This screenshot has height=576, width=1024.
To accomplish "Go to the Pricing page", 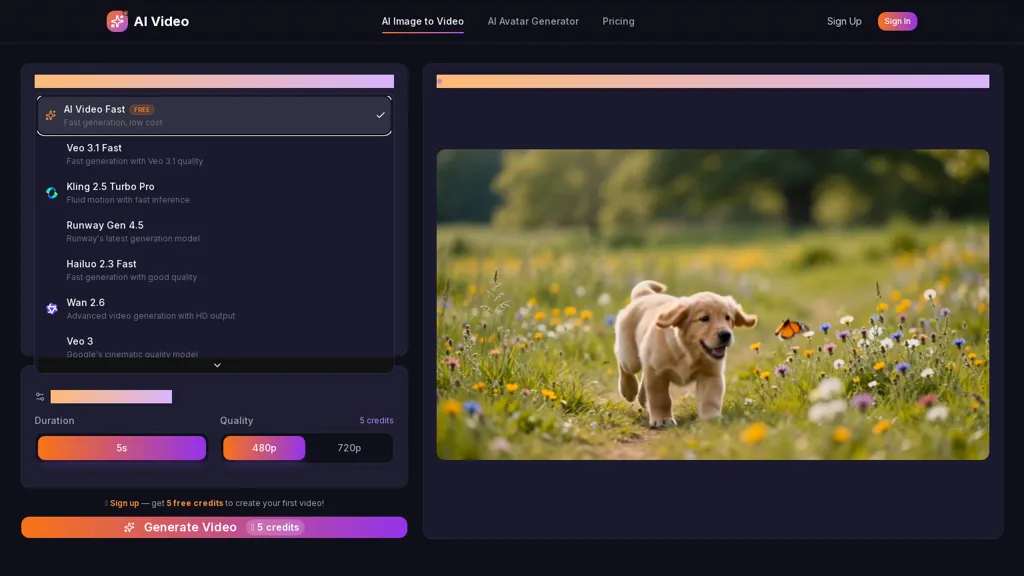I will click(618, 22).
